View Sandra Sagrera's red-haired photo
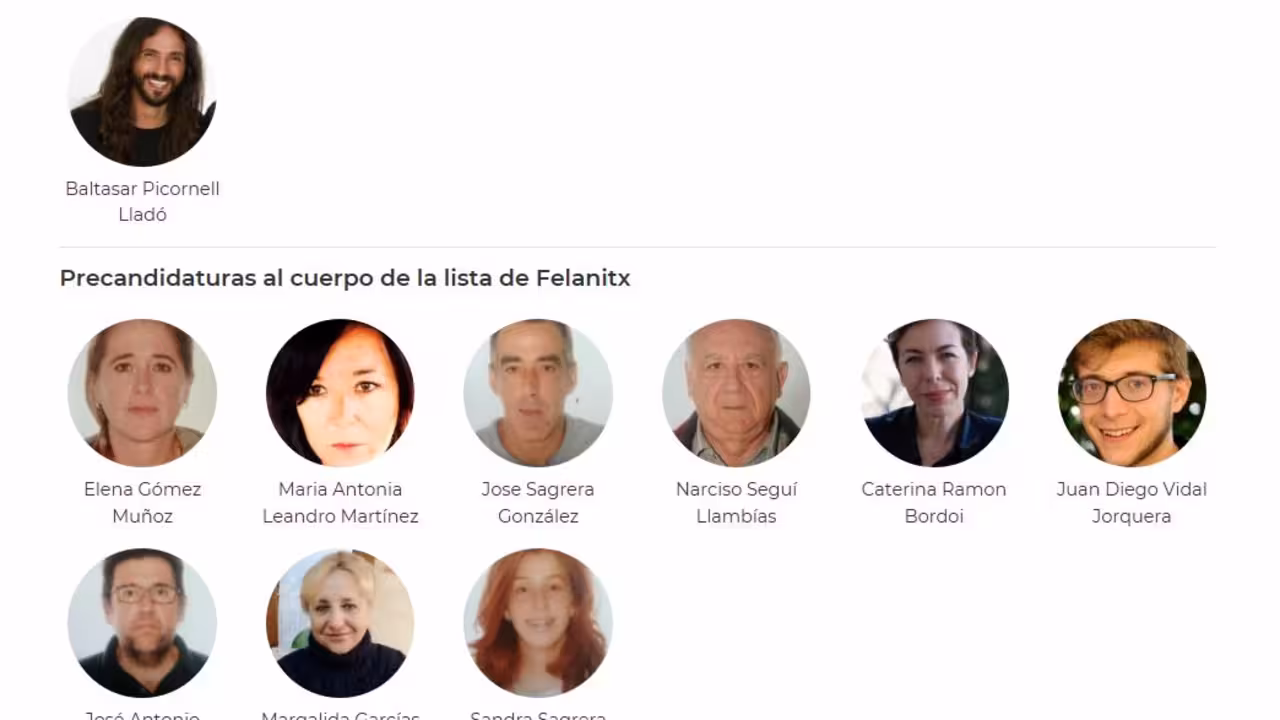This screenshot has width=1280, height=720. pos(538,622)
